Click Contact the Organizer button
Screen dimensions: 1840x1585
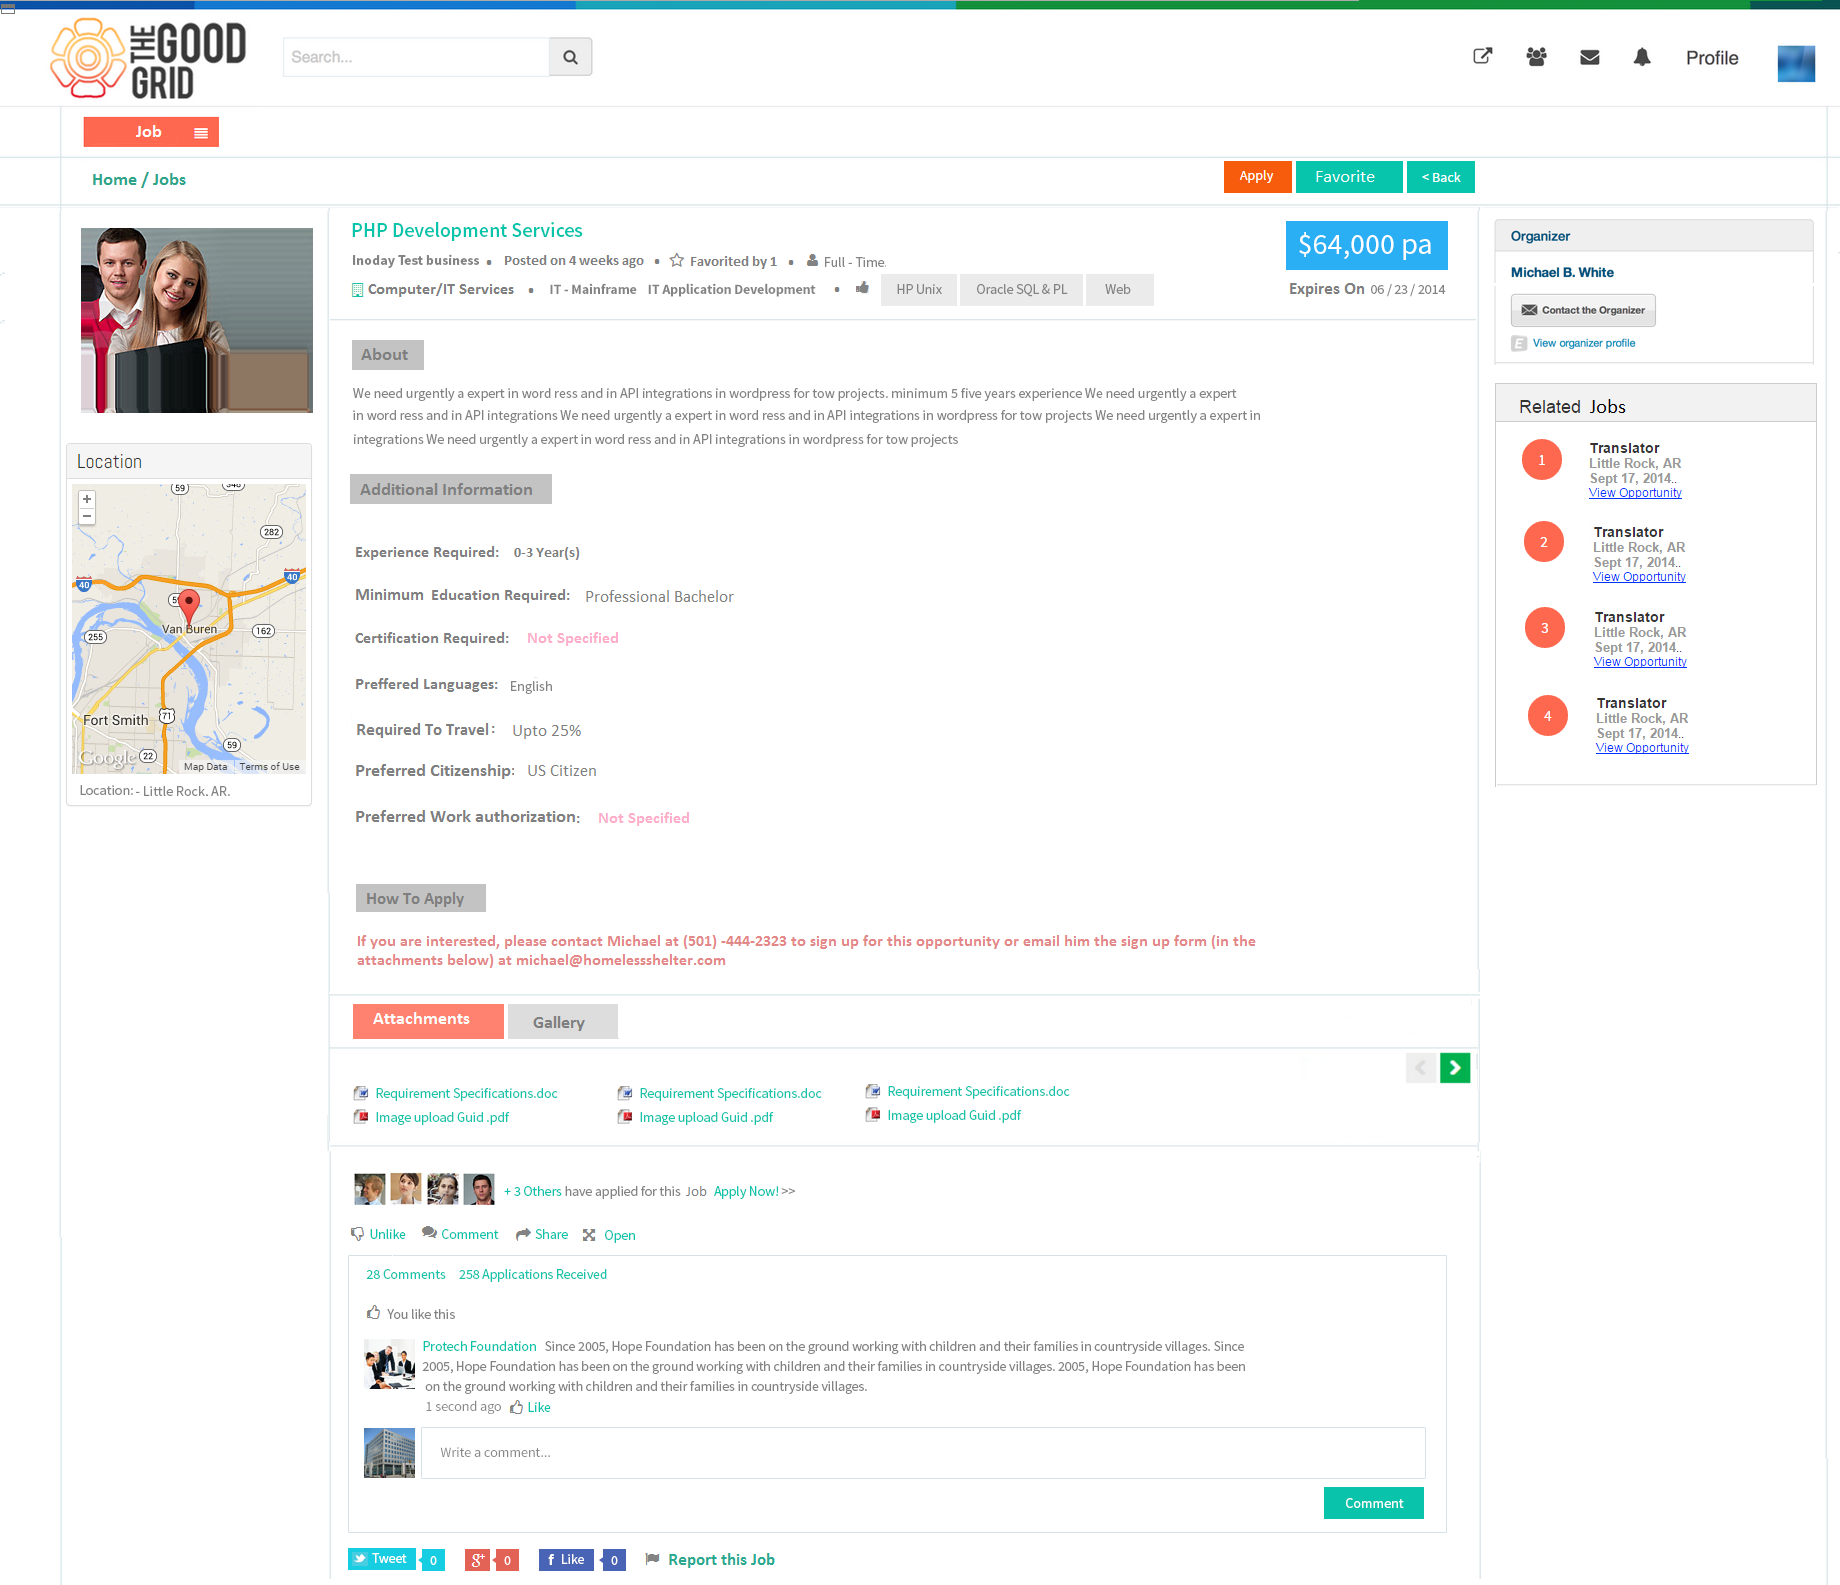1583,310
